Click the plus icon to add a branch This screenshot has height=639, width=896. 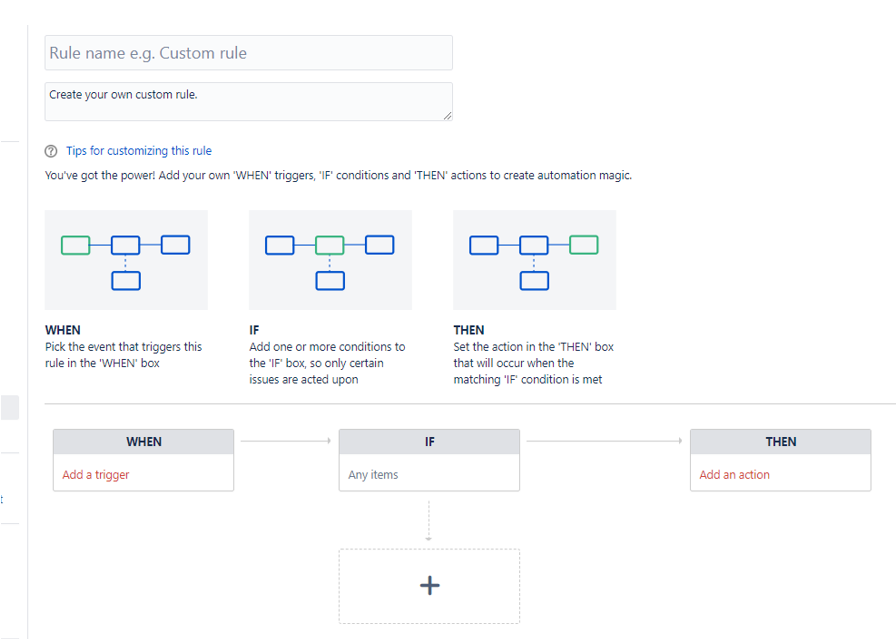tap(429, 585)
